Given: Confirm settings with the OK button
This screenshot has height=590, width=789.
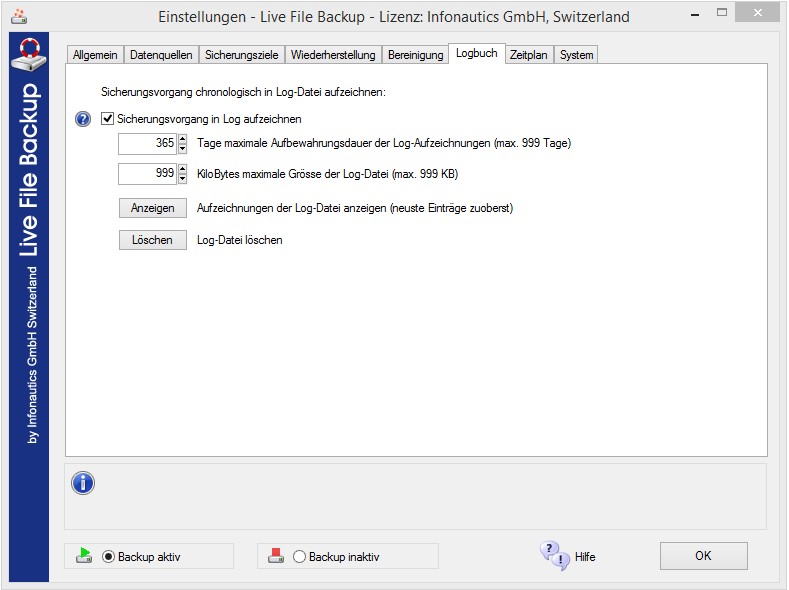Looking at the screenshot, I should [x=703, y=556].
